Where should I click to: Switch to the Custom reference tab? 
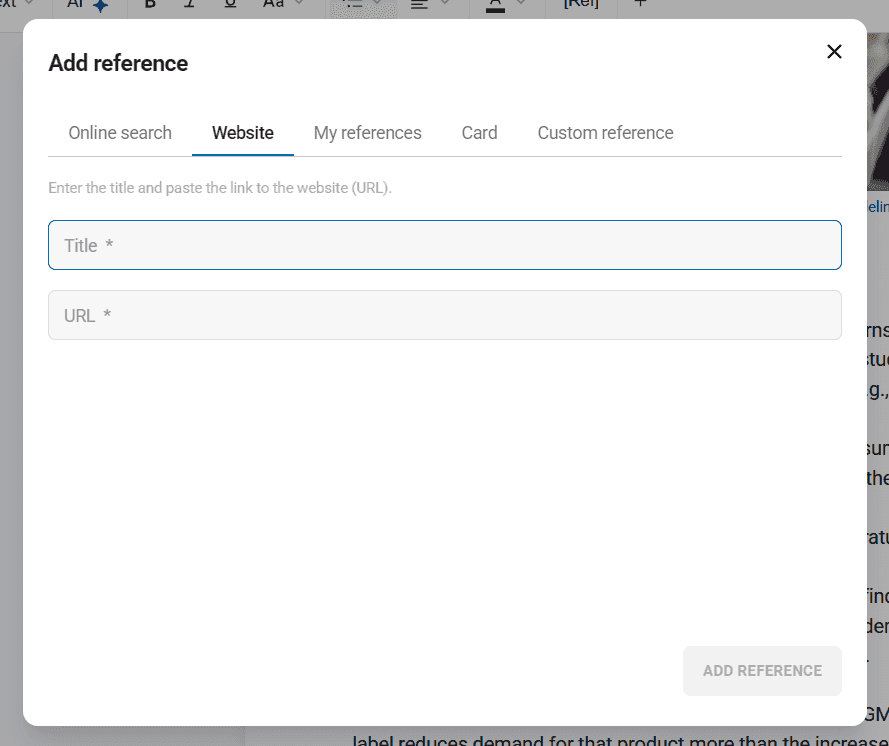click(x=605, y=133)
